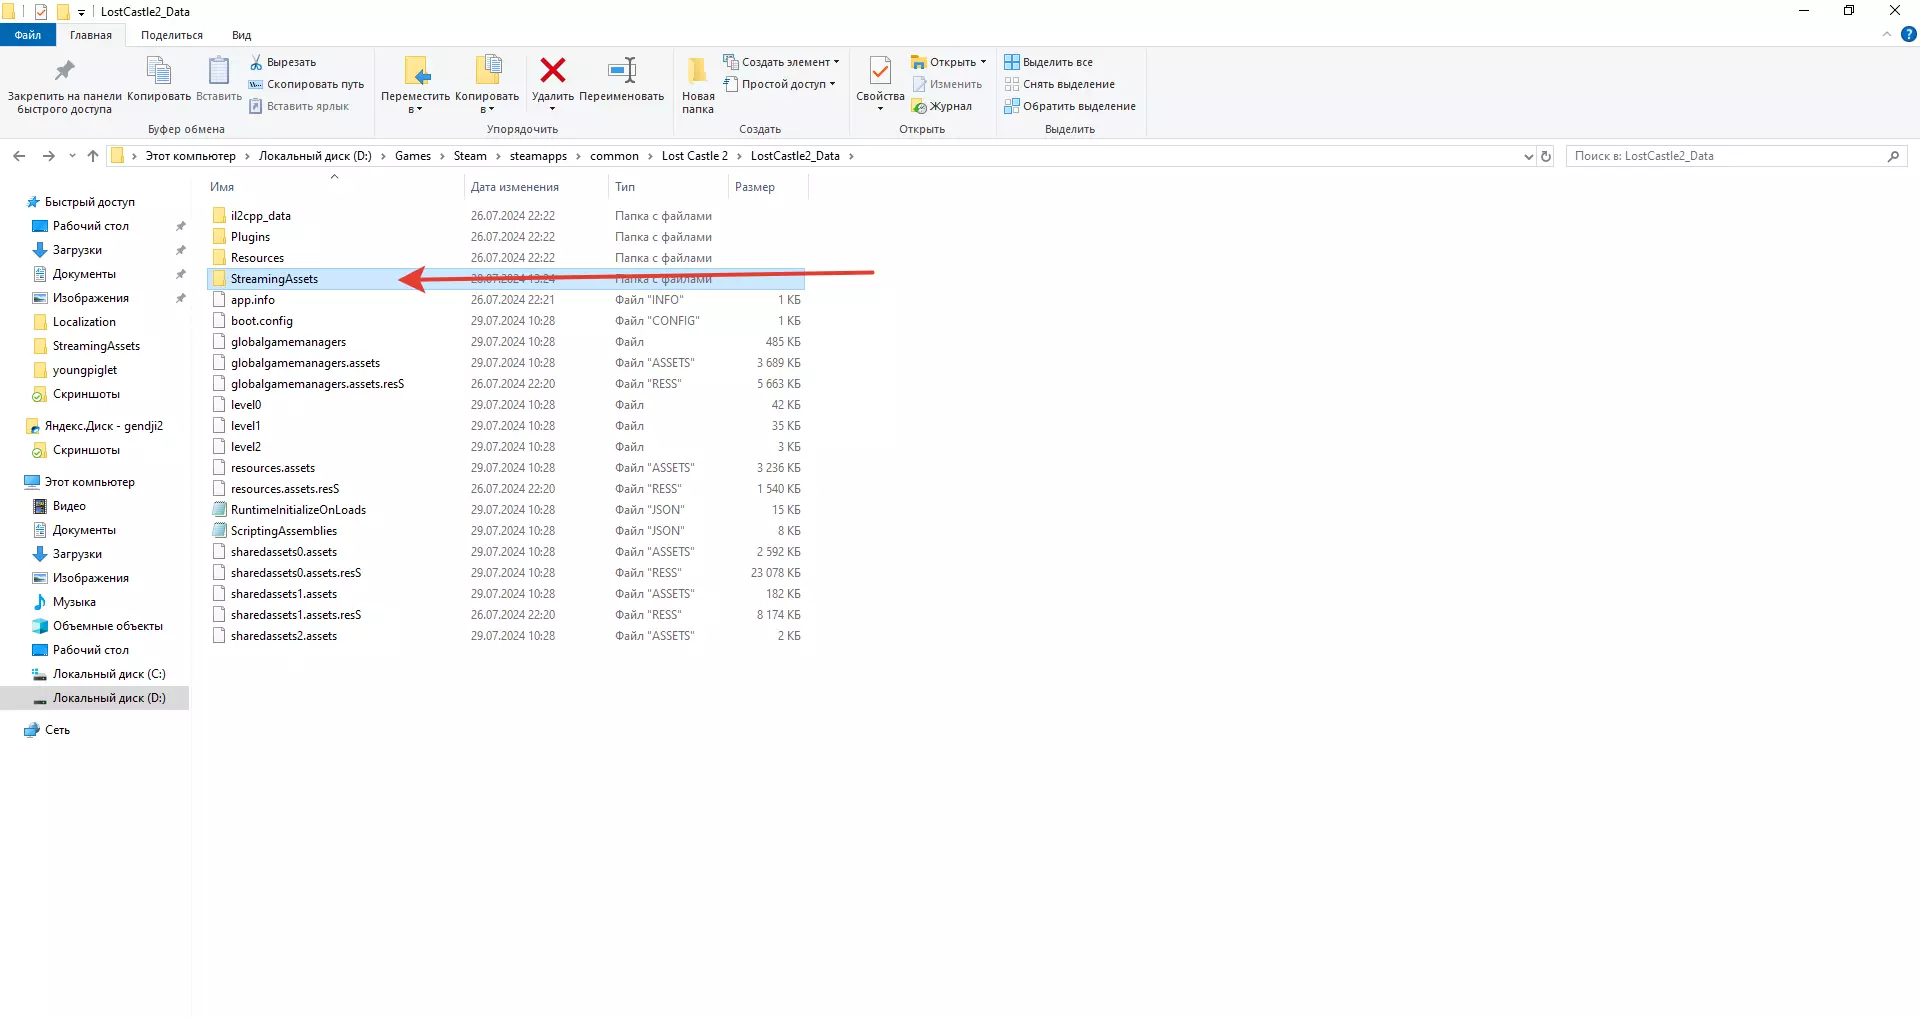Select the boot.config file
The width and height of the screenshot is (1920, 1017).
(x=262, y=321)
